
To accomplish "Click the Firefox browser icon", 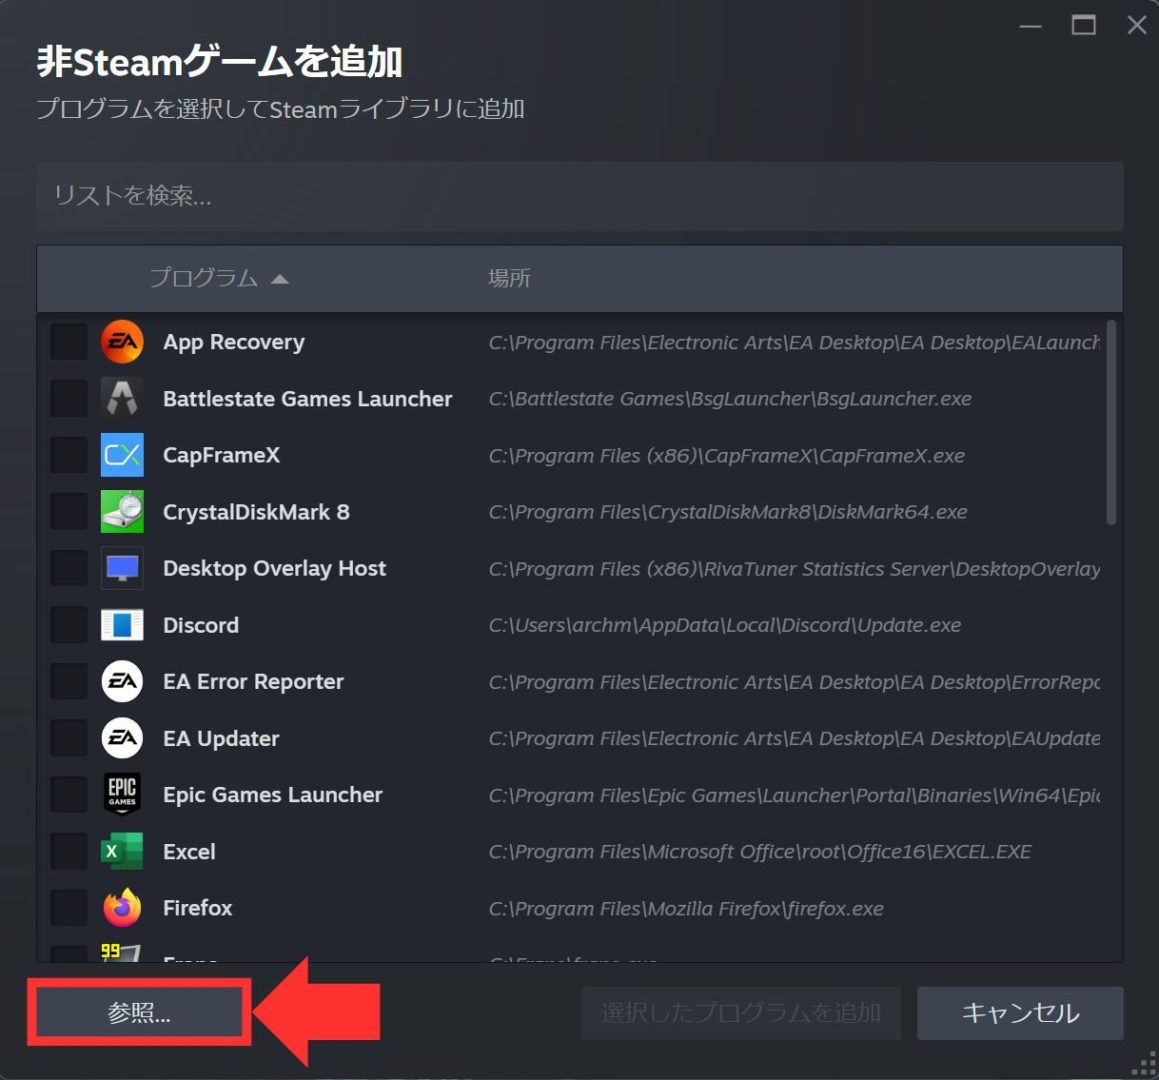I will (x=124, y=907).
